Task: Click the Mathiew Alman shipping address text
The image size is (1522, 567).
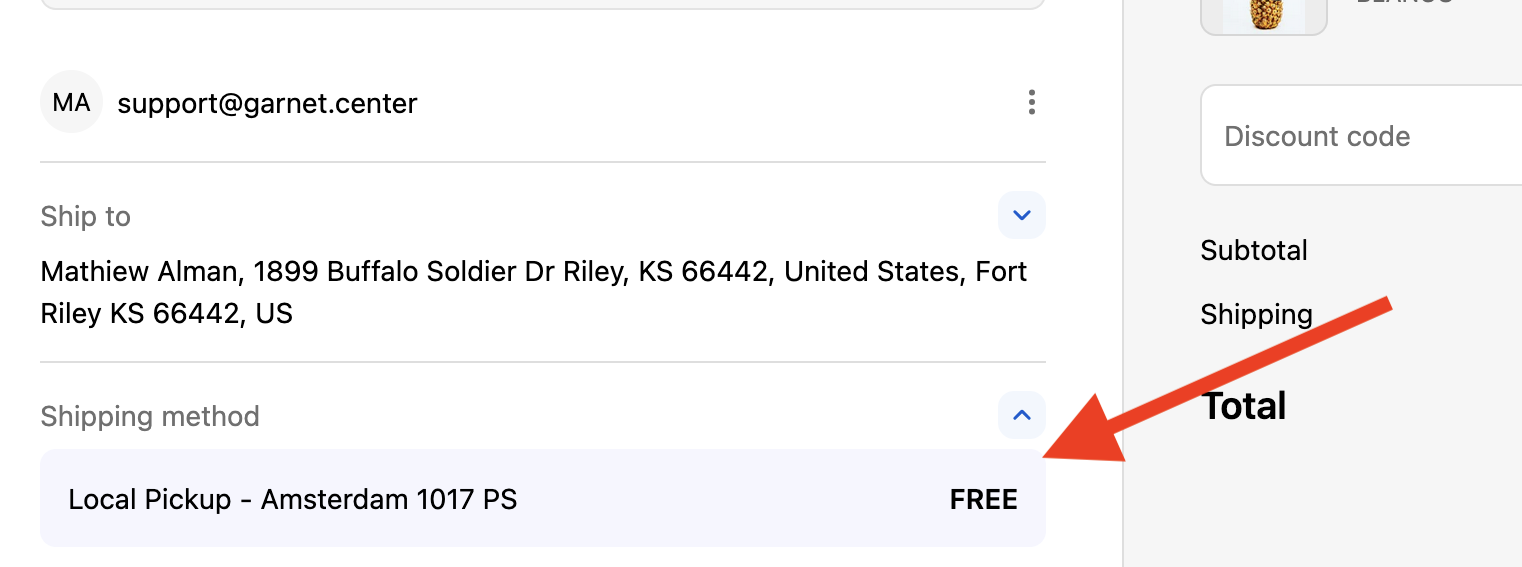Action: [x=533, y=292]
